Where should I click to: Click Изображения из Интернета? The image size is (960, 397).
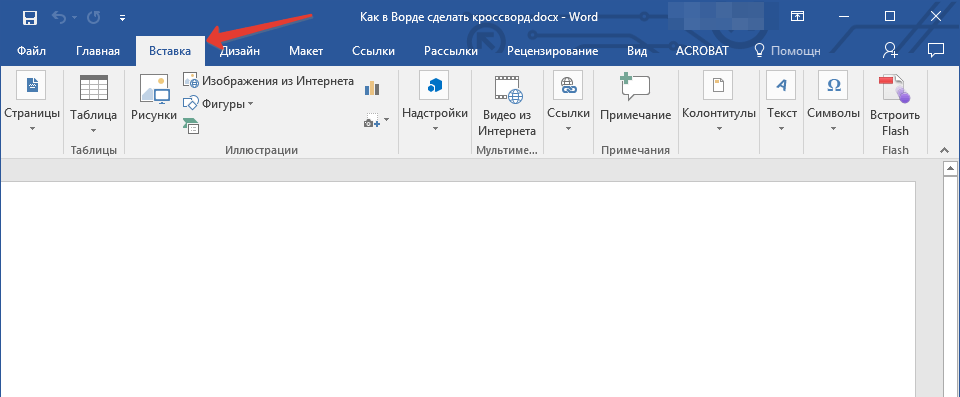[269, 81]
